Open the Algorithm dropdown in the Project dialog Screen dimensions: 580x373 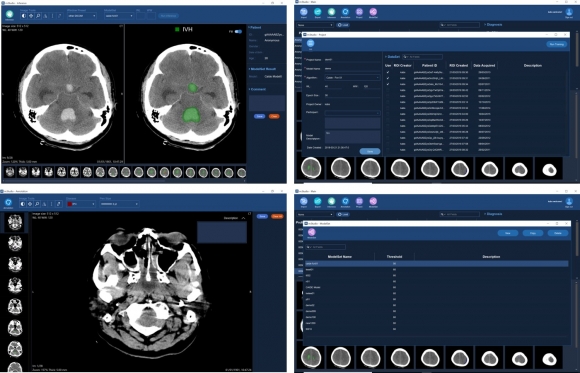click(352, 78)
